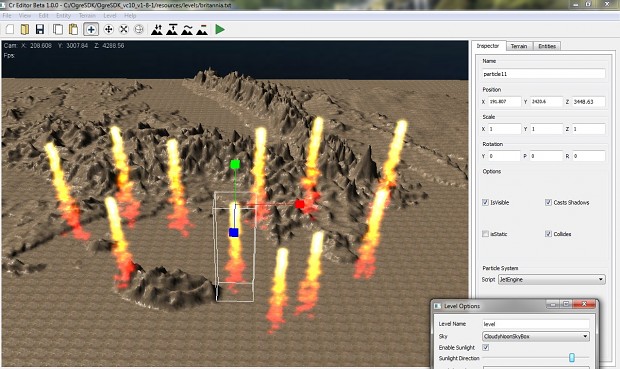Toggle the Enable Sunlight checkbox
Image resolution: width=620 pixels, height=369 pixels.
[x=486, y=348]
